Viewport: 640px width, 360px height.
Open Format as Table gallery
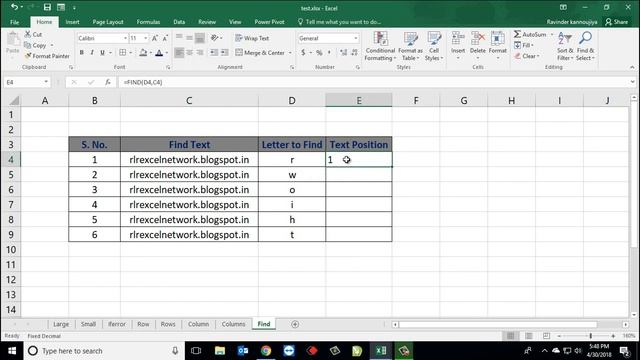tap(410, 46)
